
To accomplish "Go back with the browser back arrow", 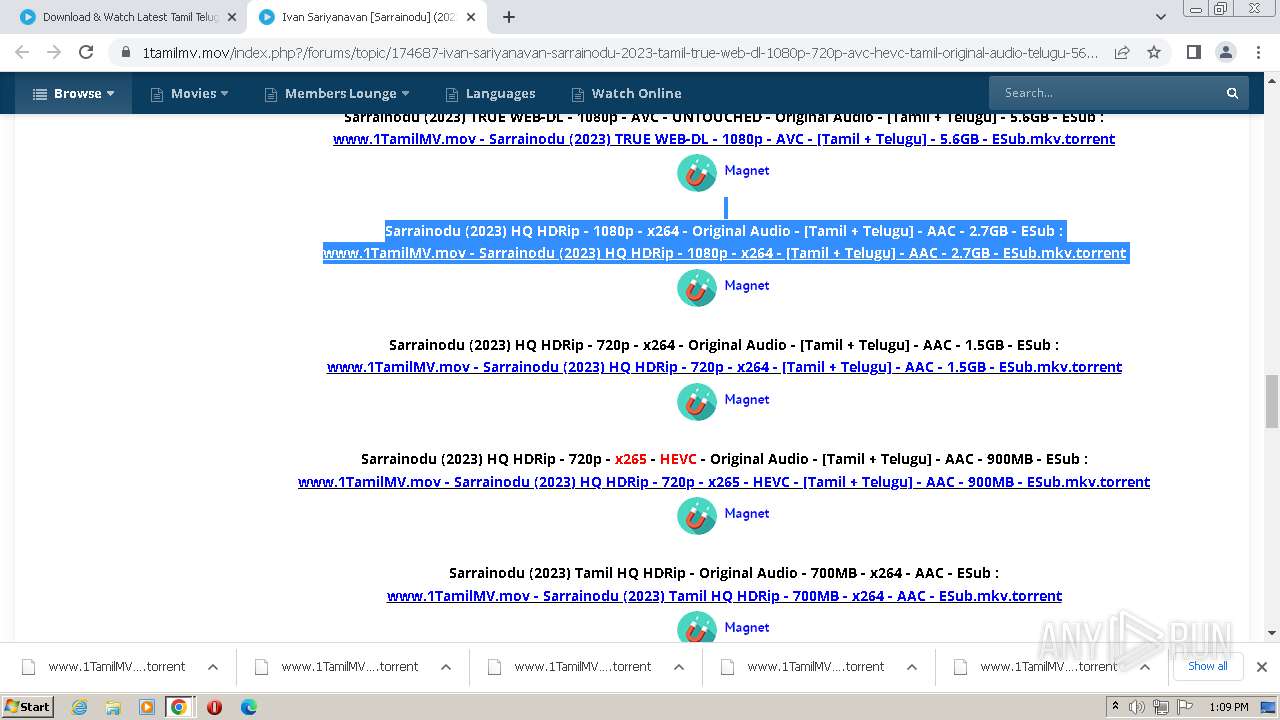I will click(x=22, y=52).
